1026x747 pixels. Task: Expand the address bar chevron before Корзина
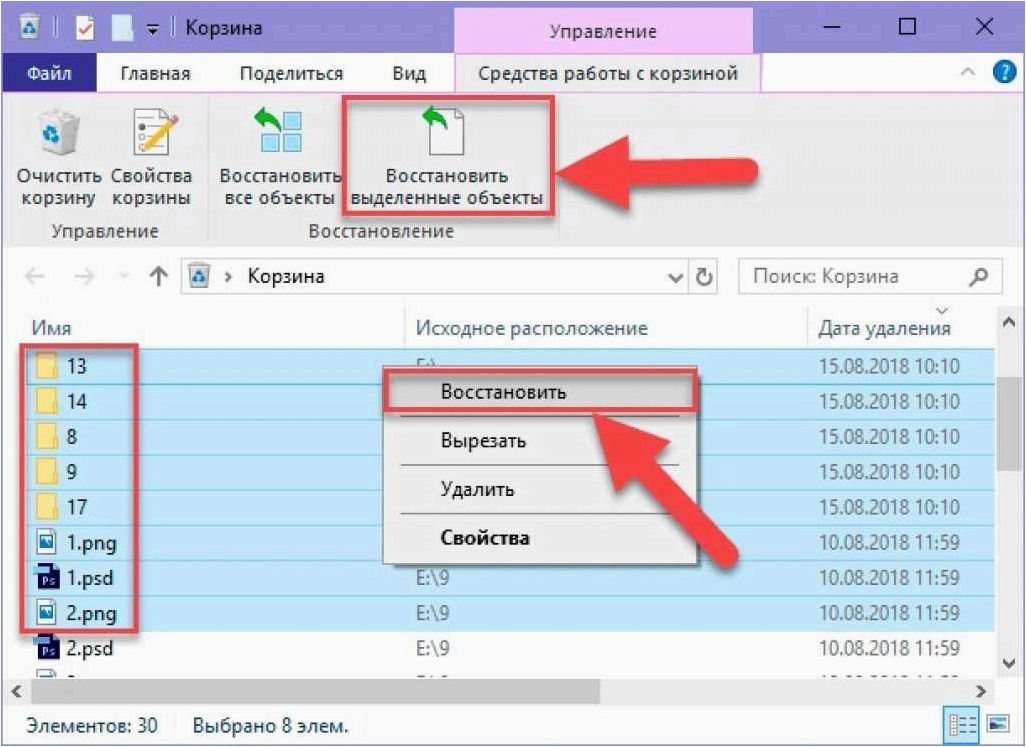pyautogui.click(x=228, y=277)
